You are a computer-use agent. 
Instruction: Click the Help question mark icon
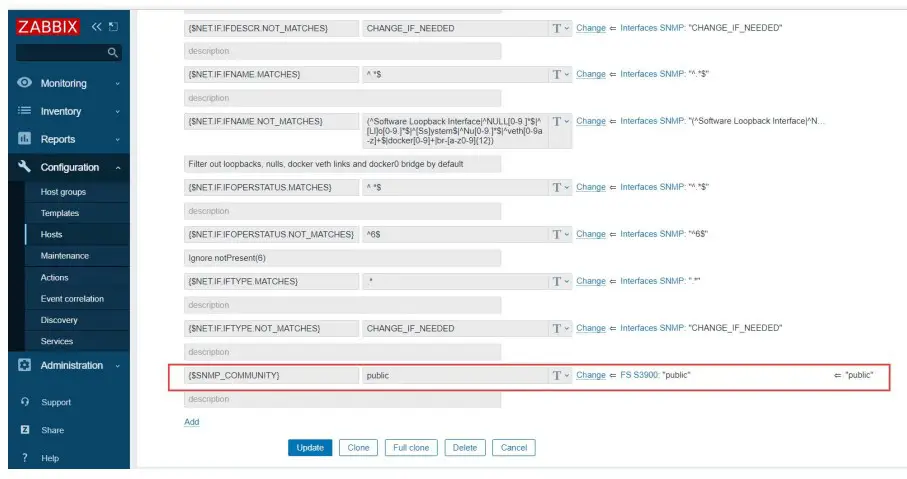tap(25, 458)
